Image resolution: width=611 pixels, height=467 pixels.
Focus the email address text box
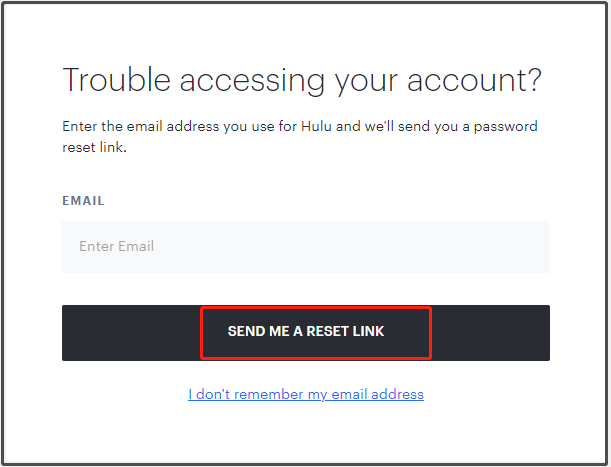click(306, 247)
